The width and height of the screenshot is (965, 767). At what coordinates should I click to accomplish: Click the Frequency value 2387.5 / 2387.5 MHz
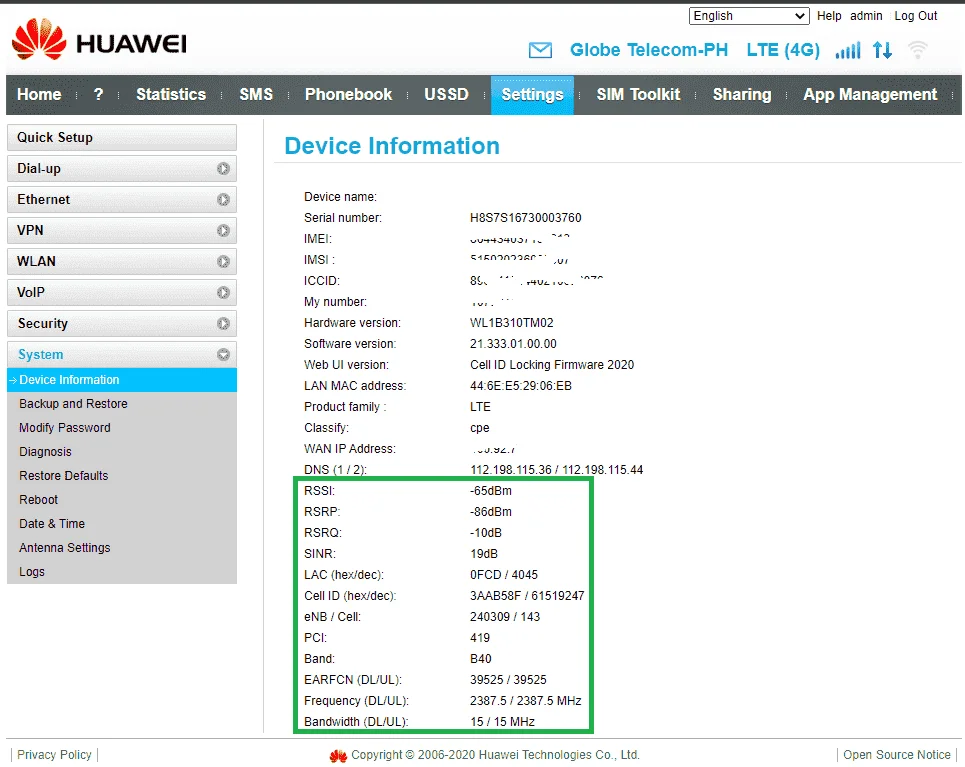click(x=526, y=701)
